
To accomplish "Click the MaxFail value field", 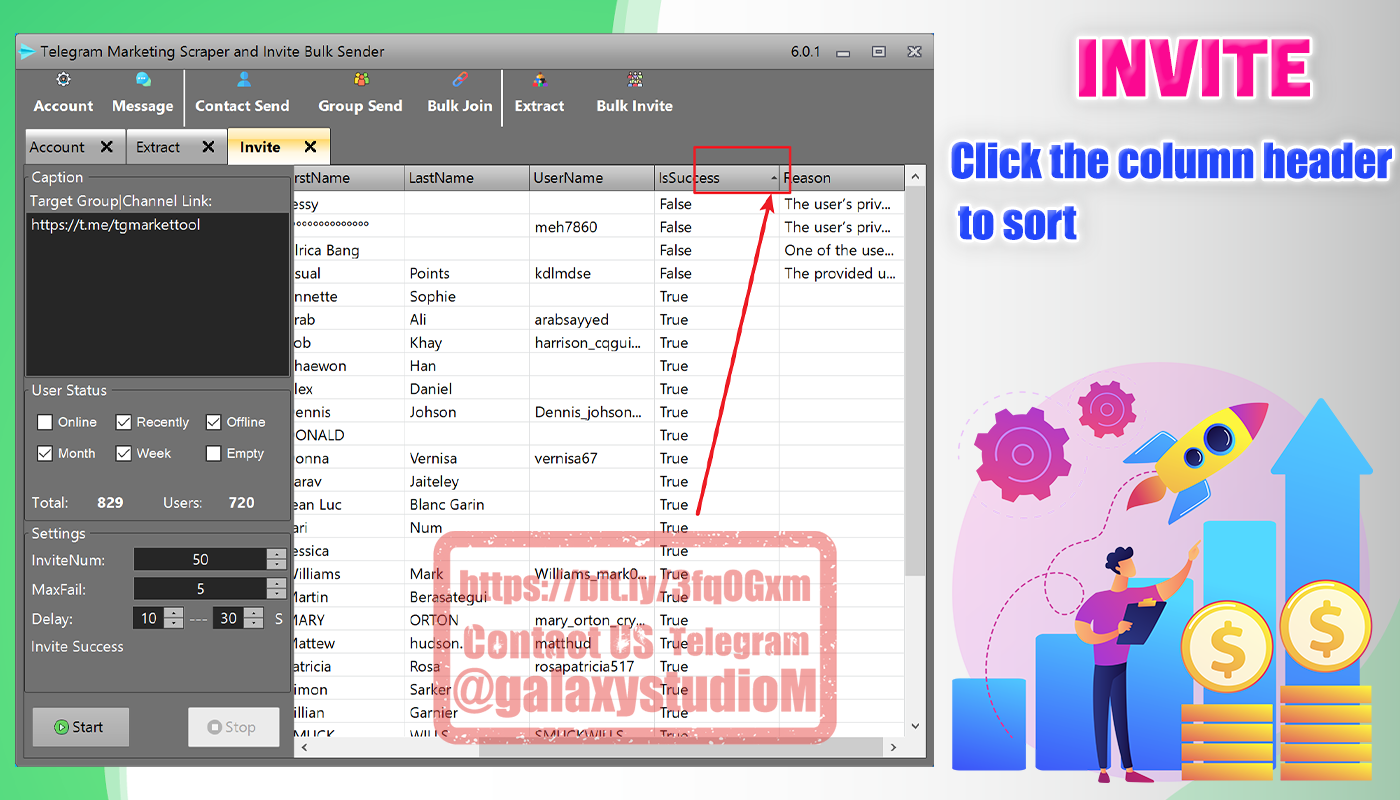I will 200,589.
